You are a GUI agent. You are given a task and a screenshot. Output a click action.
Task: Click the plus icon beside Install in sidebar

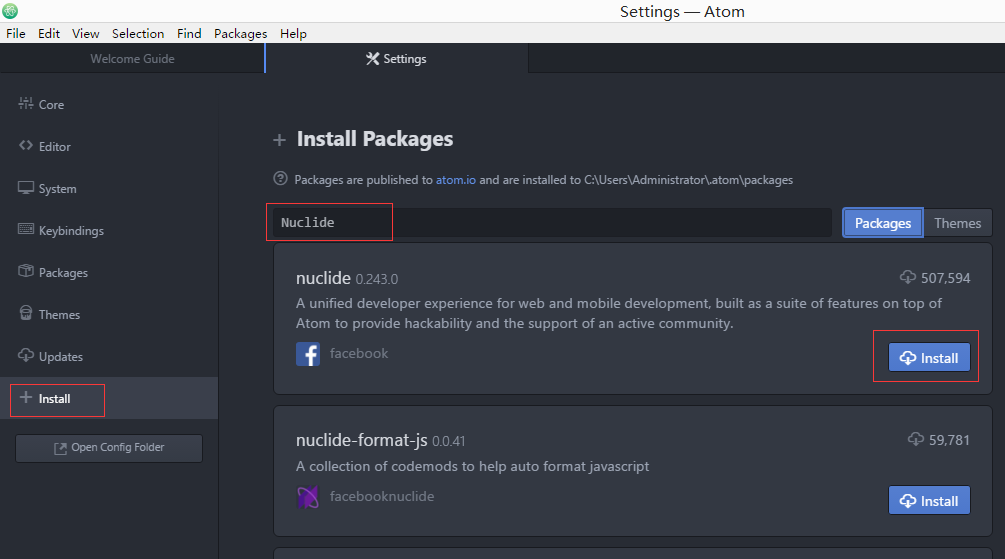coord(26,397)
